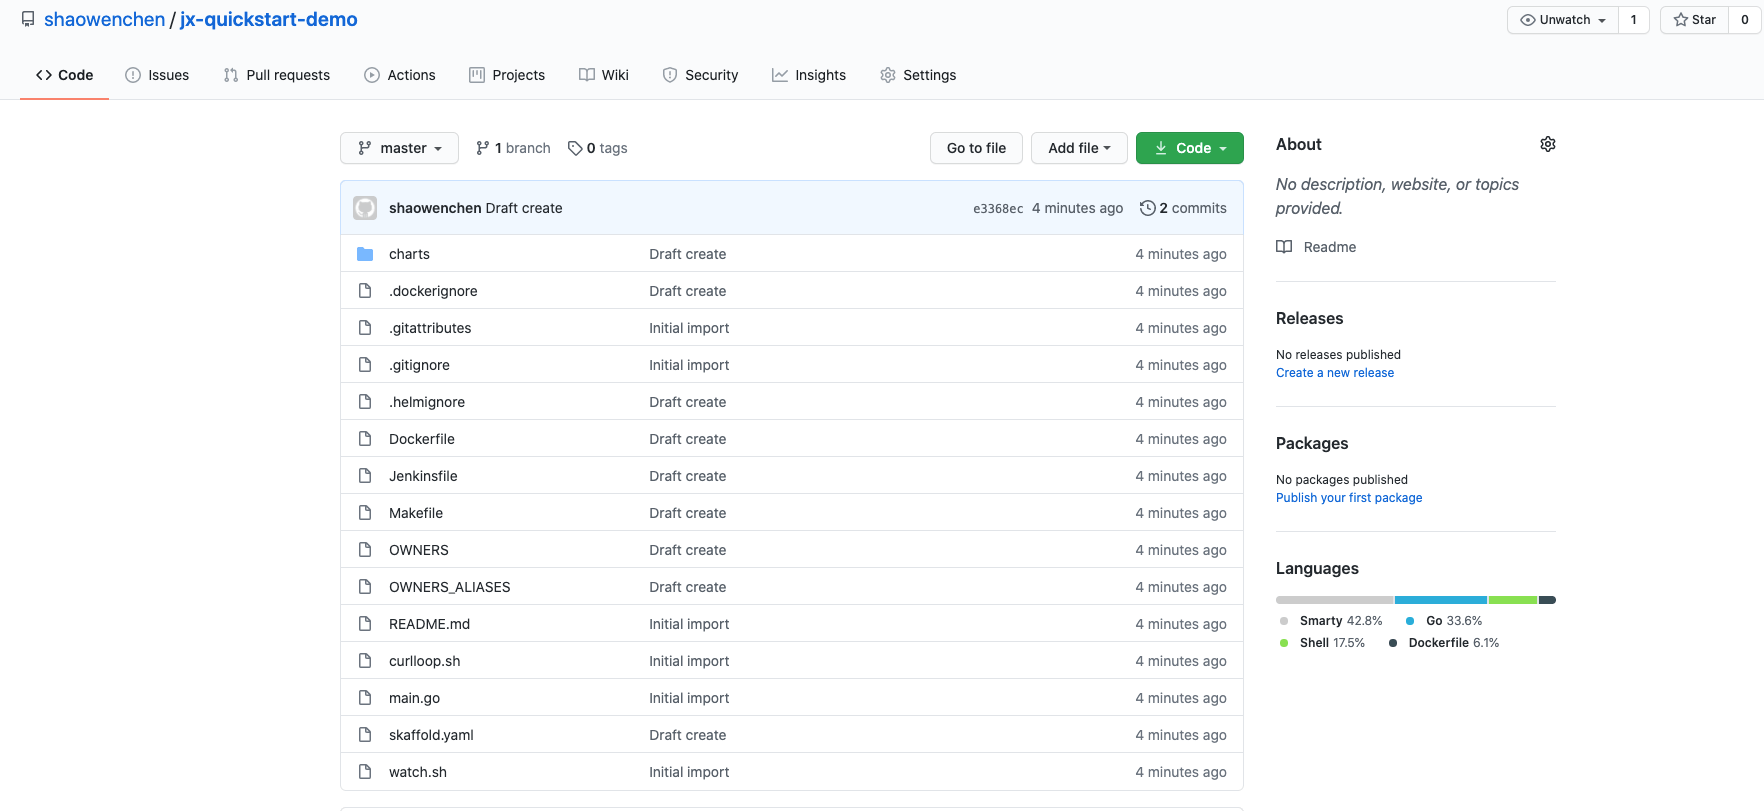Screen dimensions: 1764x811
Task: Click the .gitattributes file icon
Action: coord(365,328)
